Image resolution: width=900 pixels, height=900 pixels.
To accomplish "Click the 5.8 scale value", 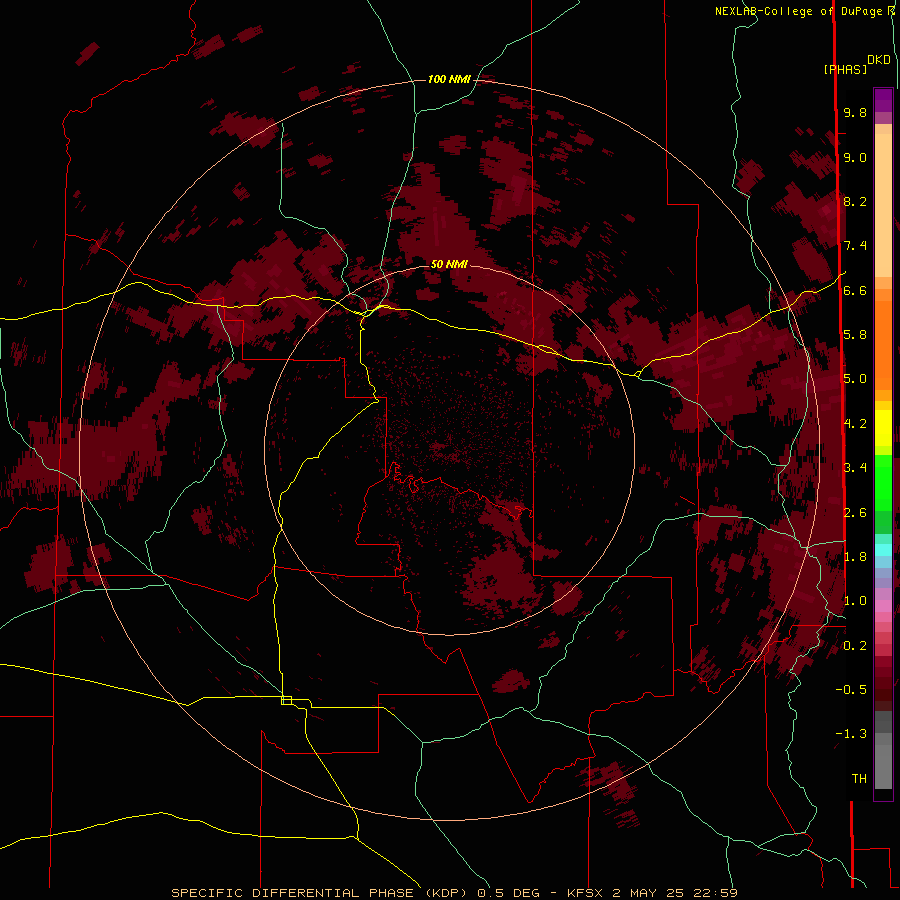I will (855, 334).
